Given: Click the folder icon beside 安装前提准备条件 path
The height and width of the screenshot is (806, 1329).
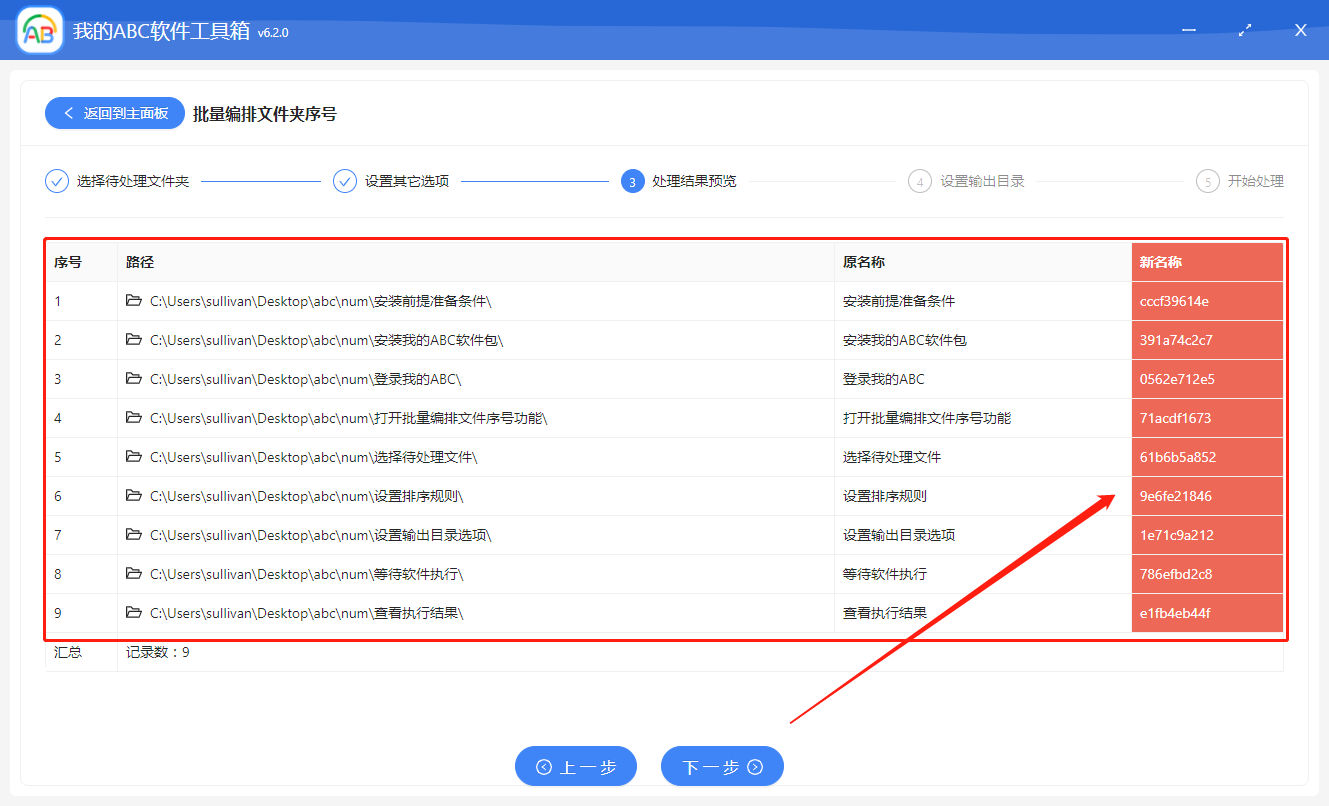Looking at the screenshot, I should [x=134, y=300].
